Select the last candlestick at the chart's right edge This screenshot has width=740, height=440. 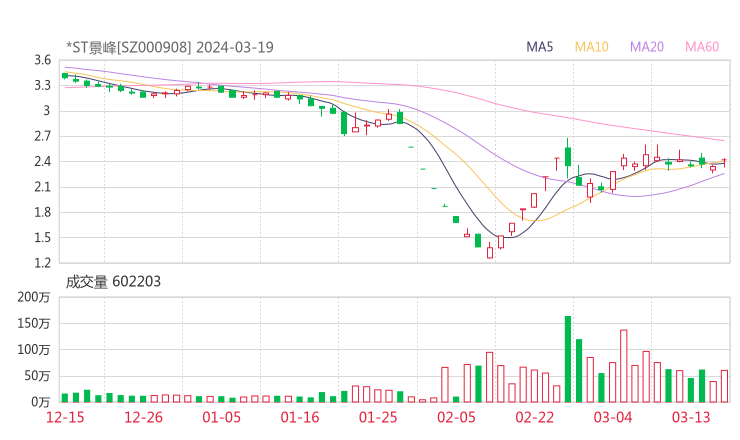pyautogui.click(x=724, y=162)
